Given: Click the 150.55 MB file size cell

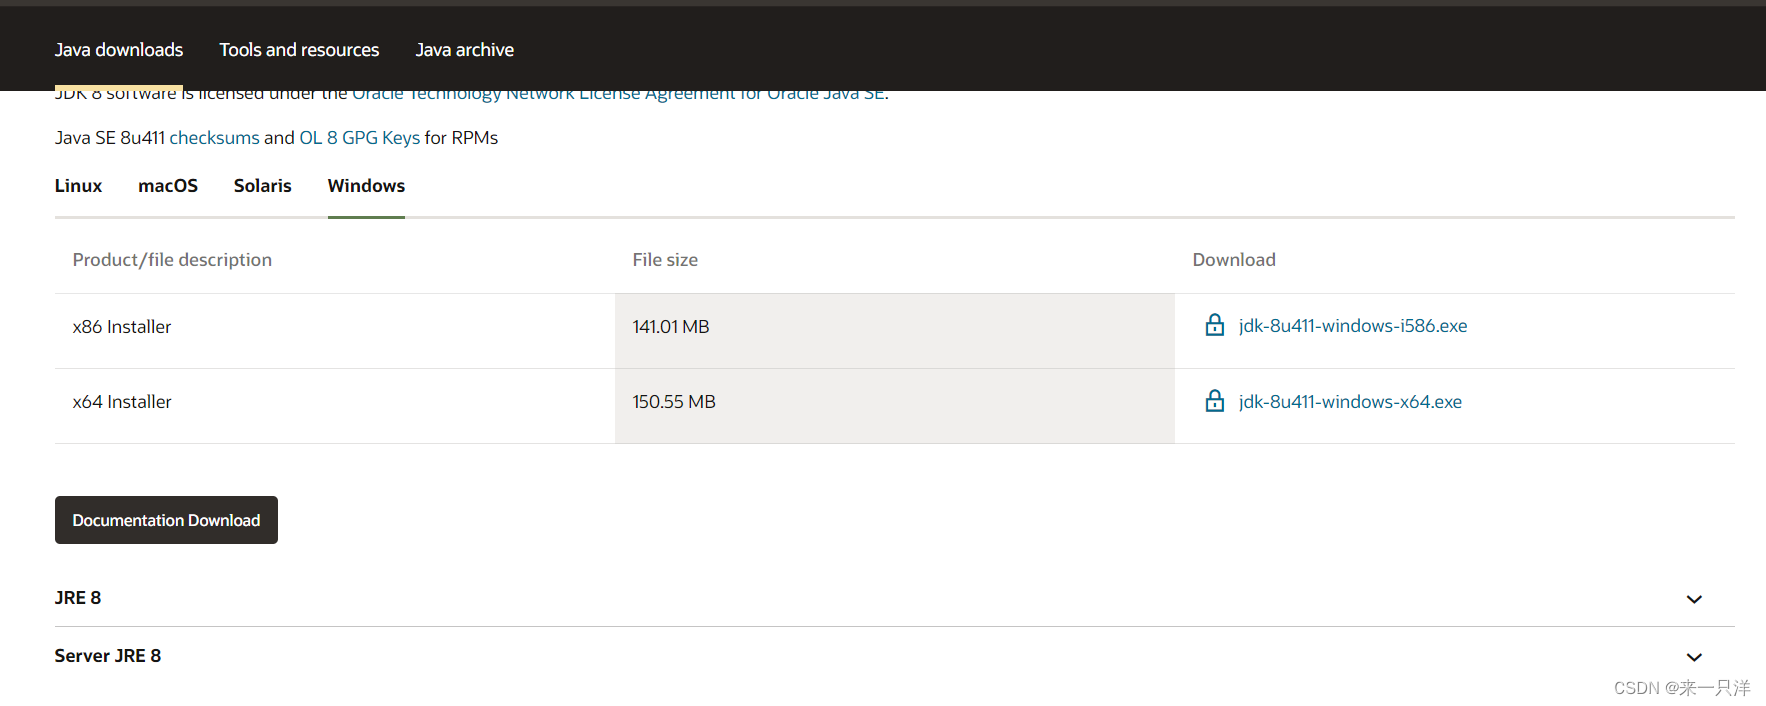Looking at the screenshot, I should pyautogui.click(x=894, y=406).
